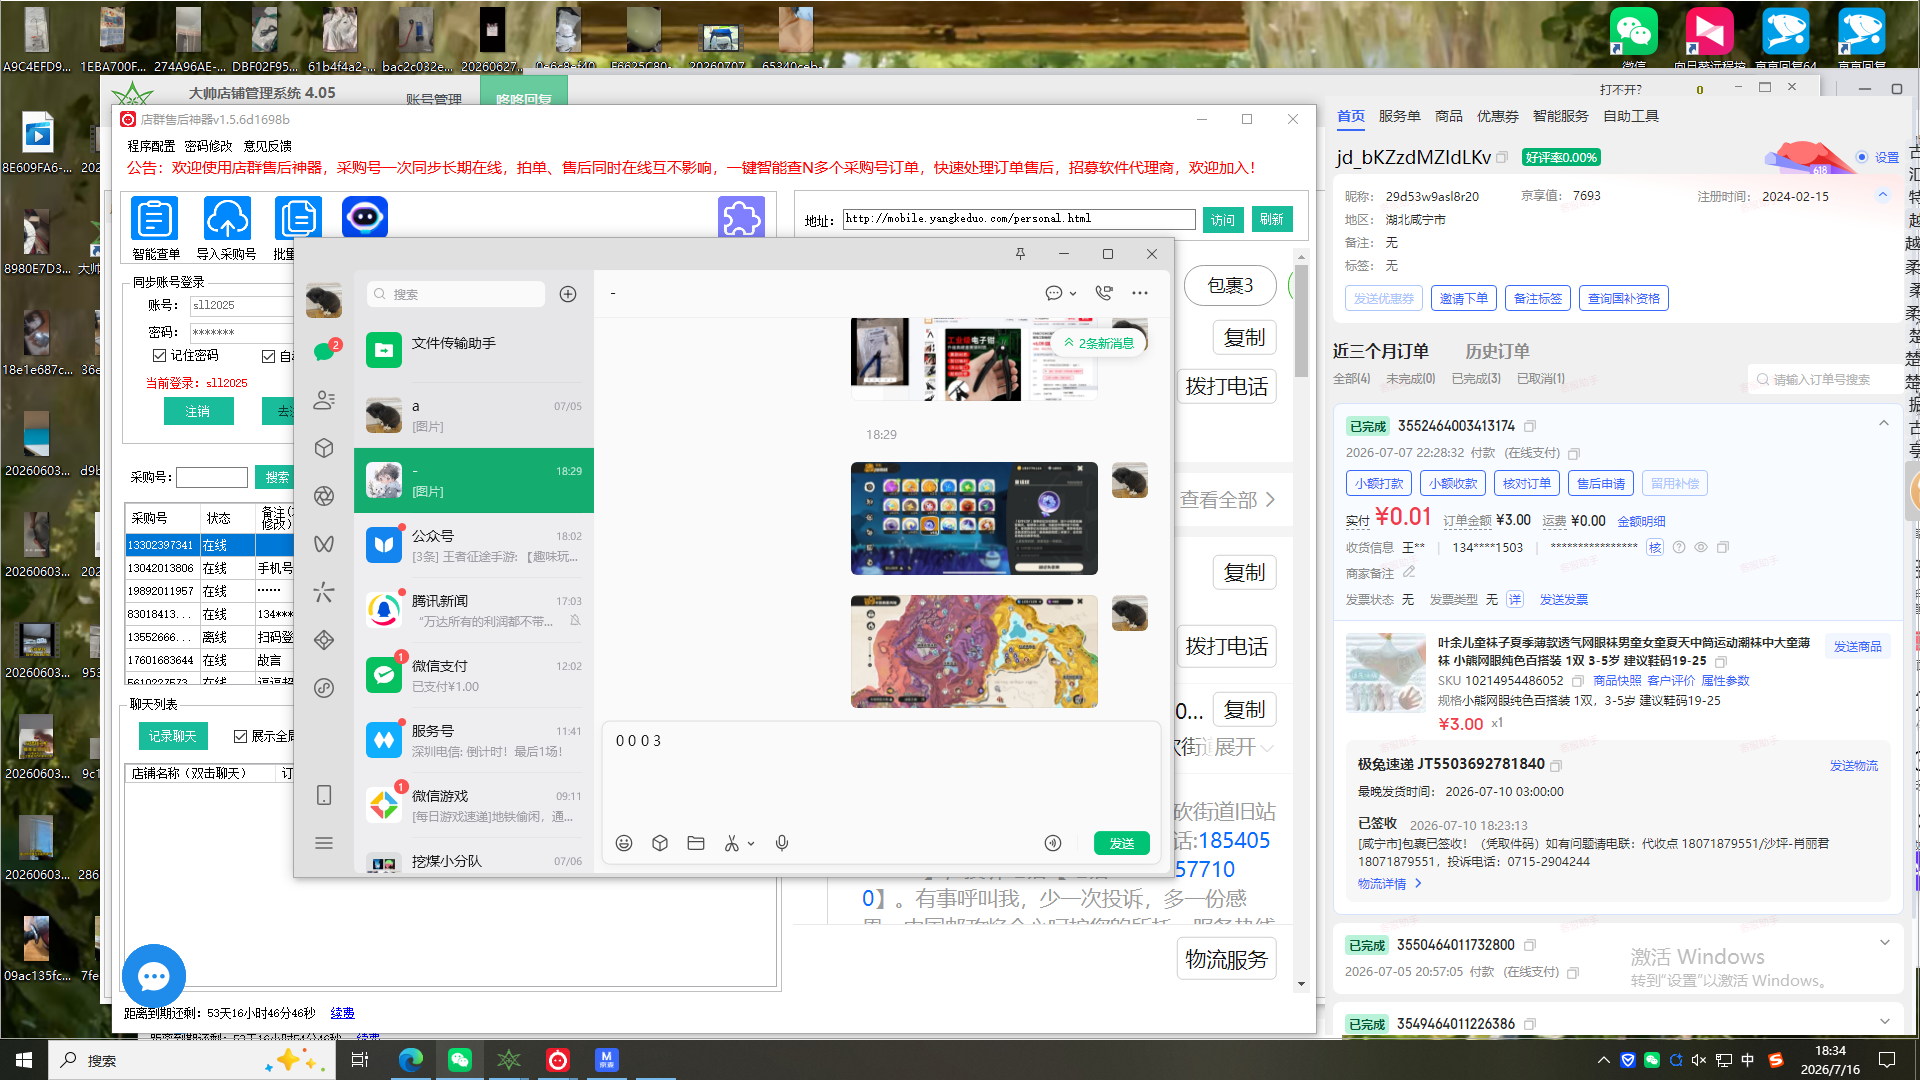The height and width of the screenshot is (1080, 1920).
Task: Open WeChat hamburger menu at sidebar bottom
Action: tap(324, 843)
